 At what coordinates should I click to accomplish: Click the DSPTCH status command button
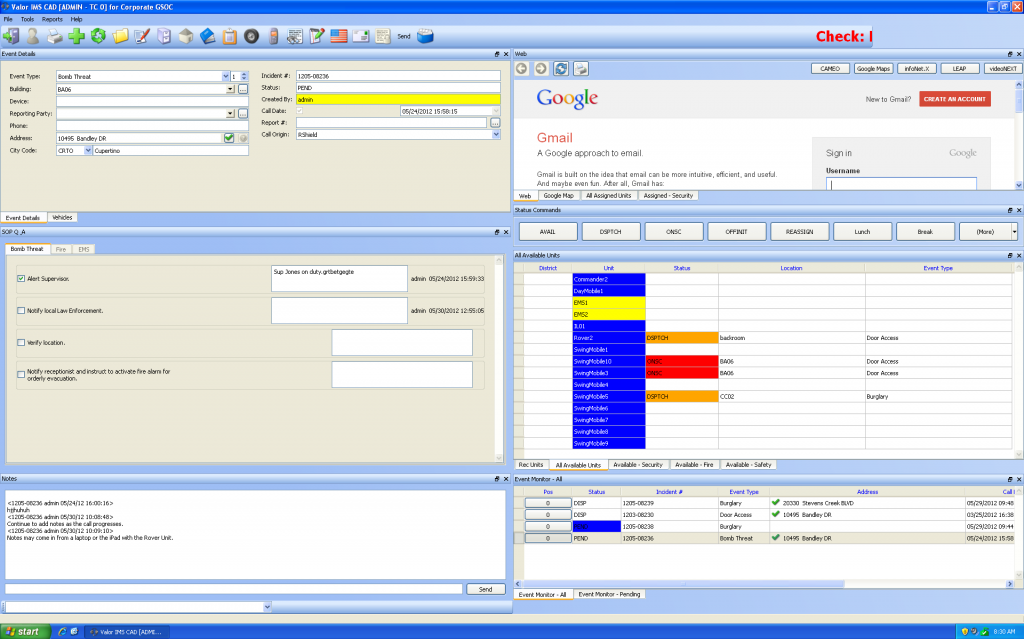pyautogui.click(x=611, y=231)
